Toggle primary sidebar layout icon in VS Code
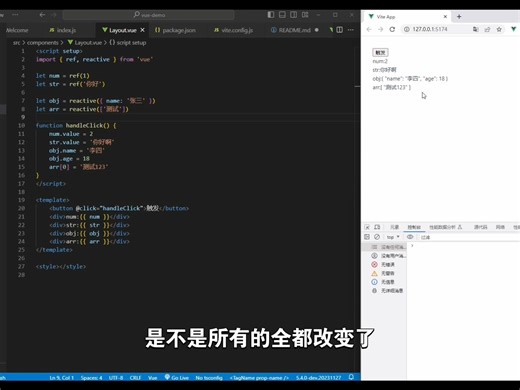This screenshot has height=390, width=520. [x=271, y=15]
